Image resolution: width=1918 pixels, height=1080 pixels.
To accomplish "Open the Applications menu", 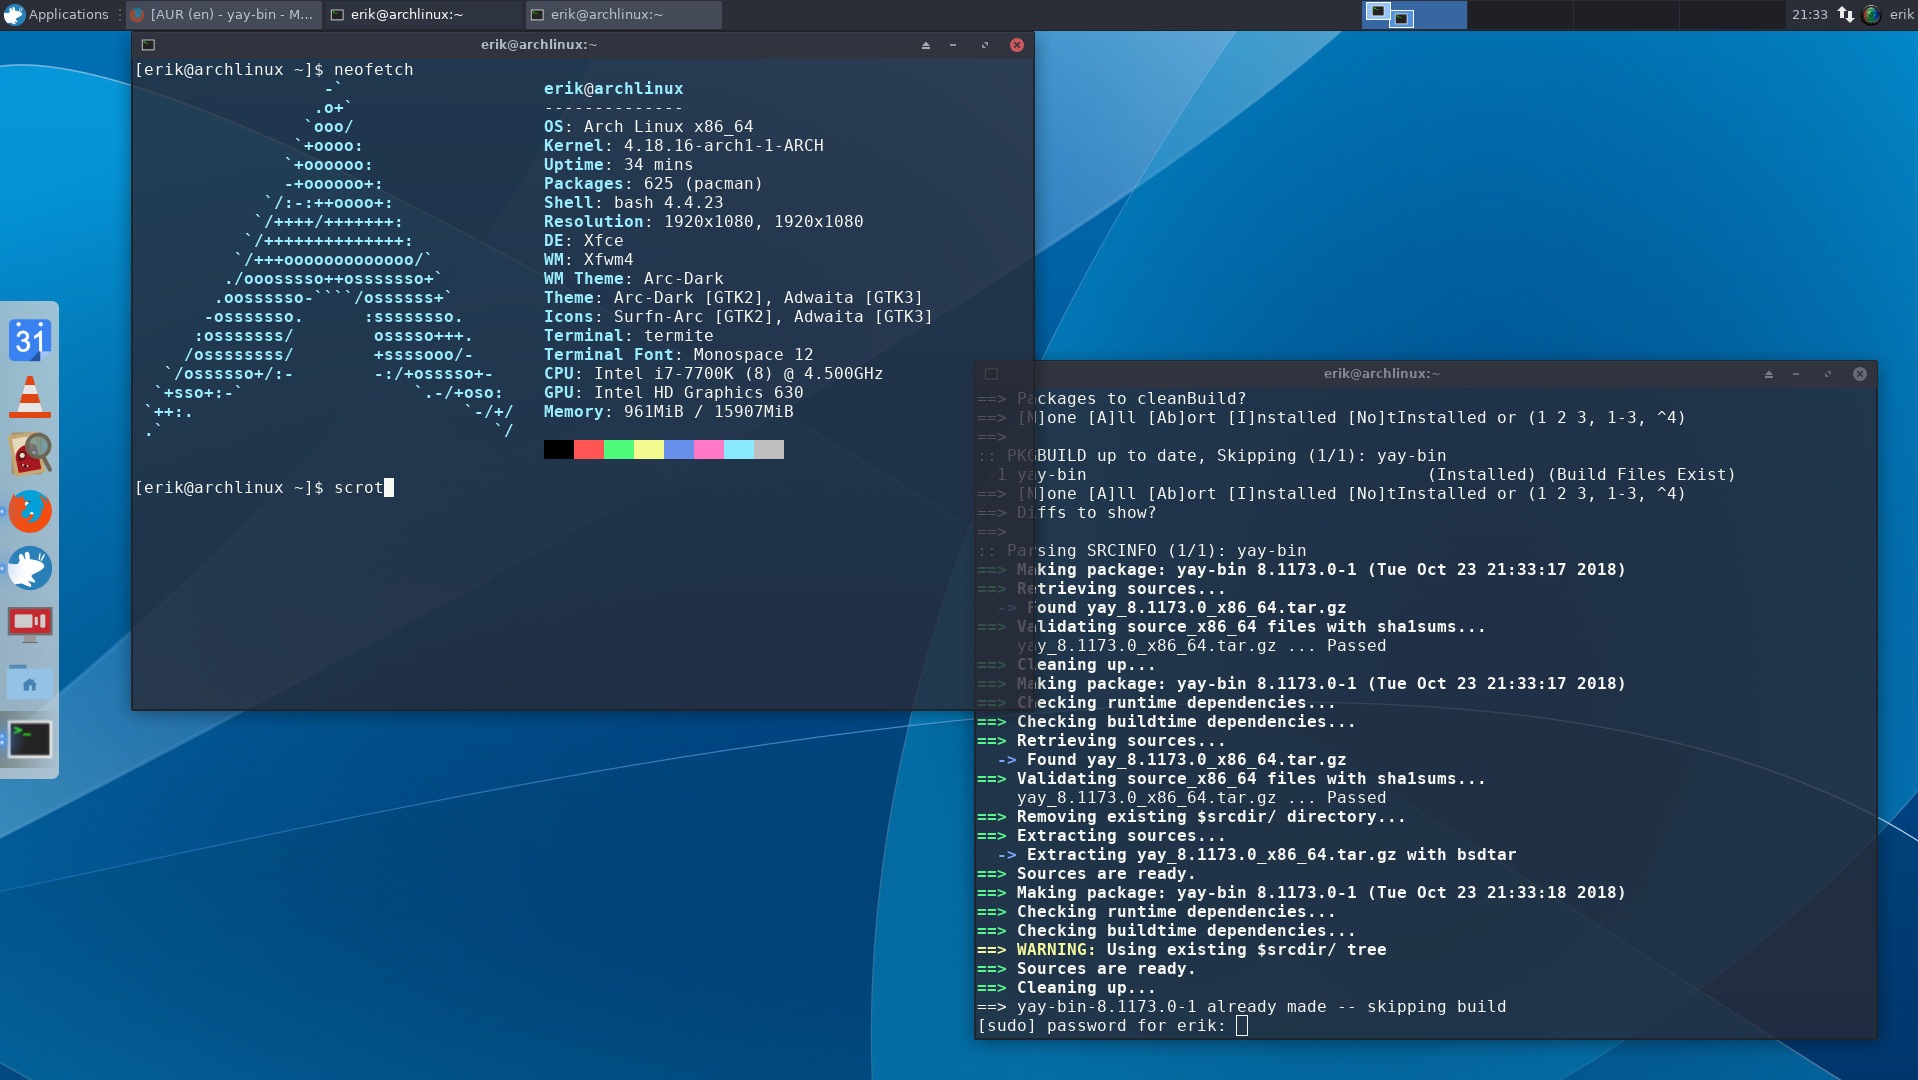I will click(x=56, y=14).
